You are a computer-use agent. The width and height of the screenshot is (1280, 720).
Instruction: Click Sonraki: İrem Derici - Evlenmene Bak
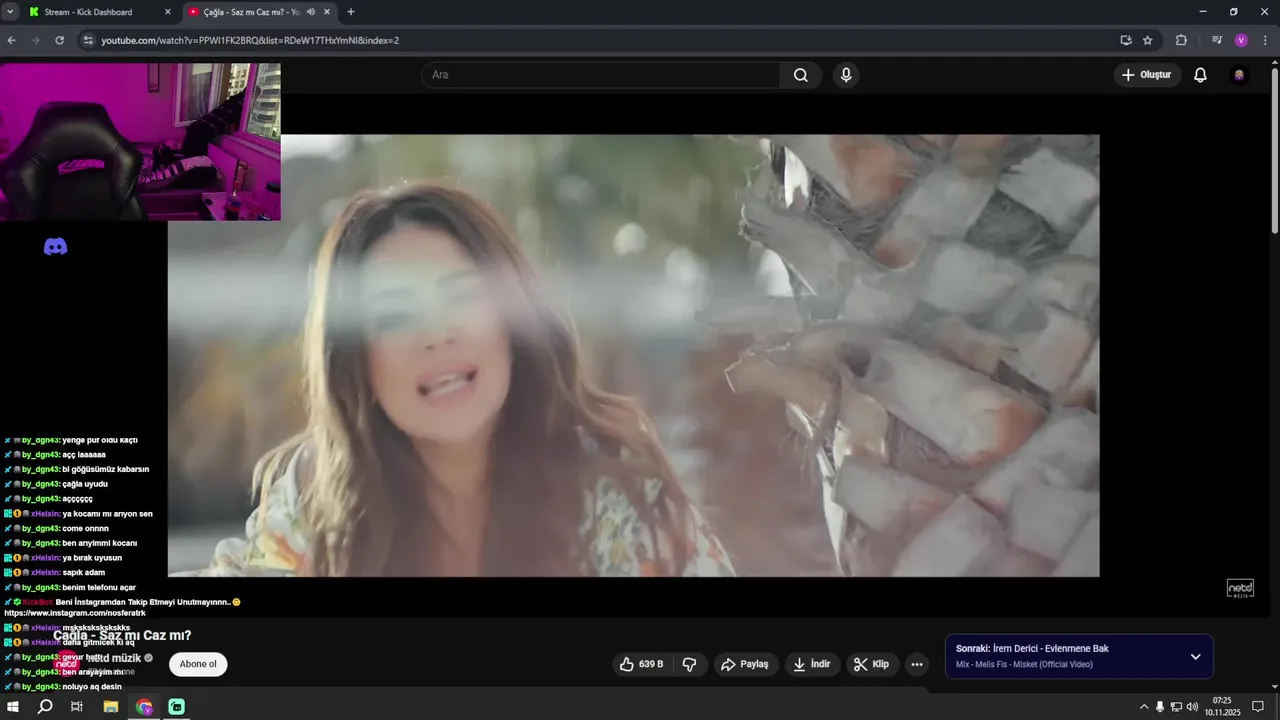pos(1032,648)
